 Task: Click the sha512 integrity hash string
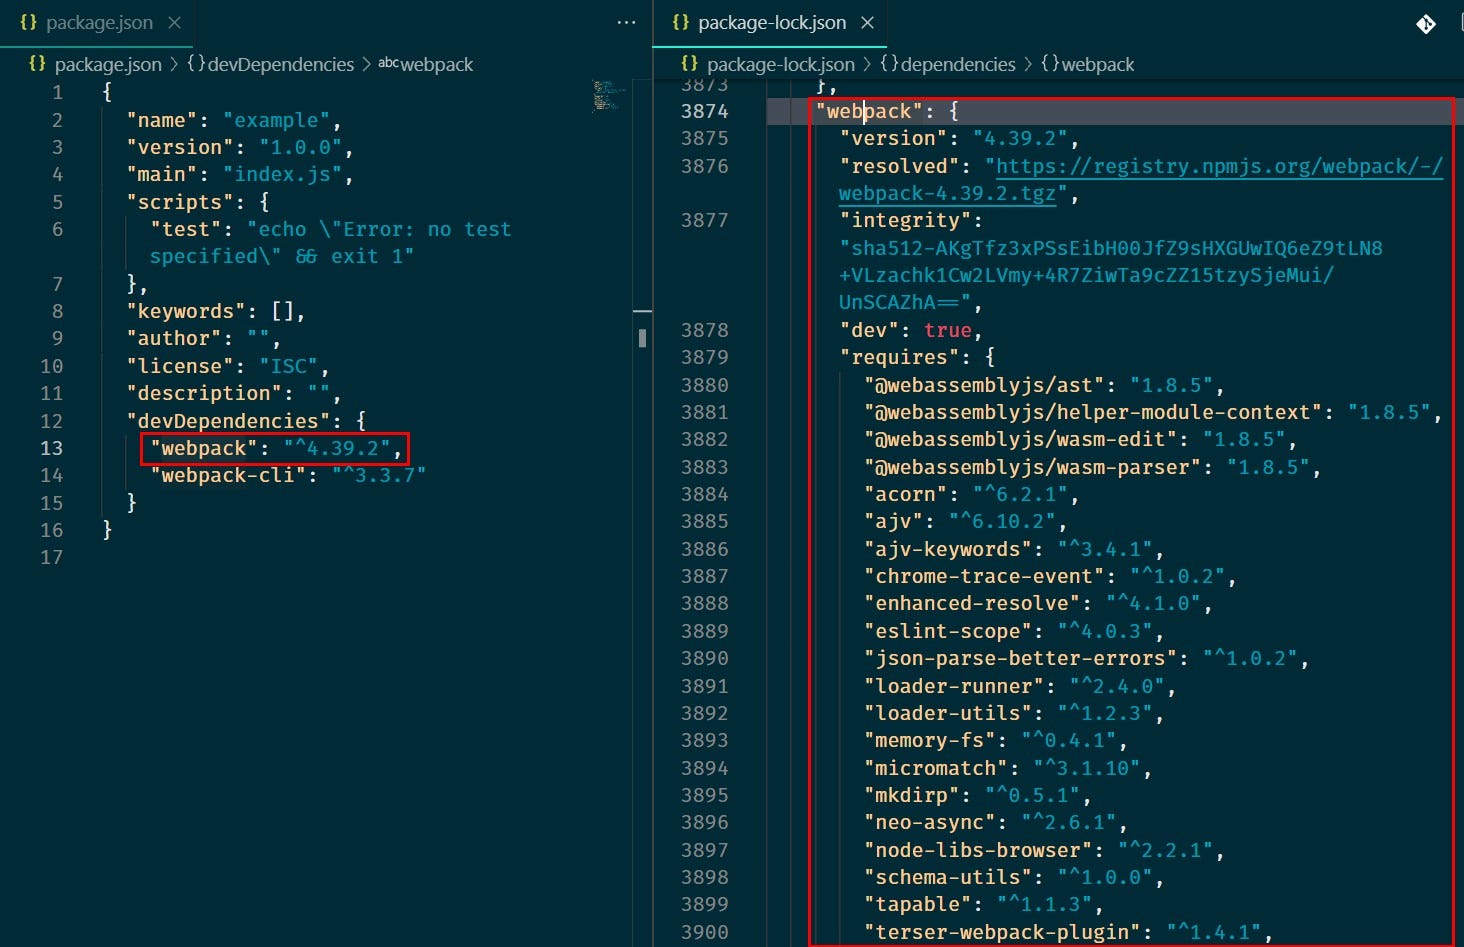click(x=1111, y=275)
